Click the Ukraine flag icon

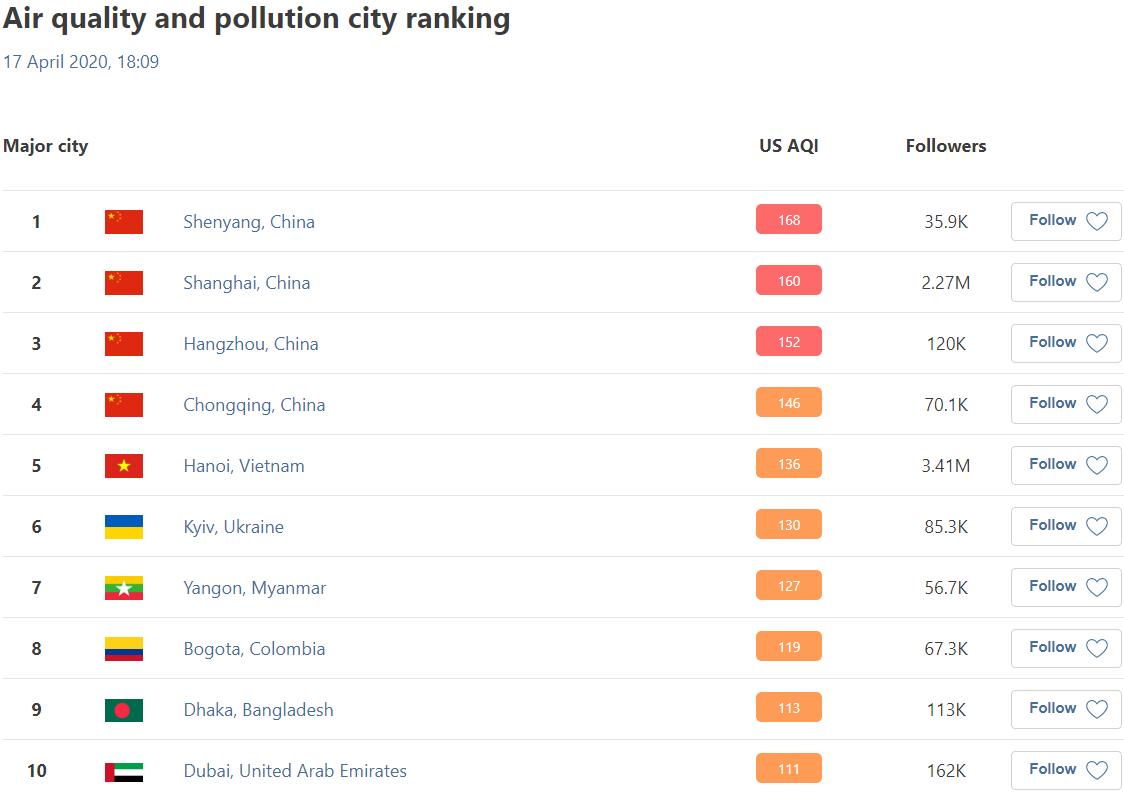[x=124, y=527]
